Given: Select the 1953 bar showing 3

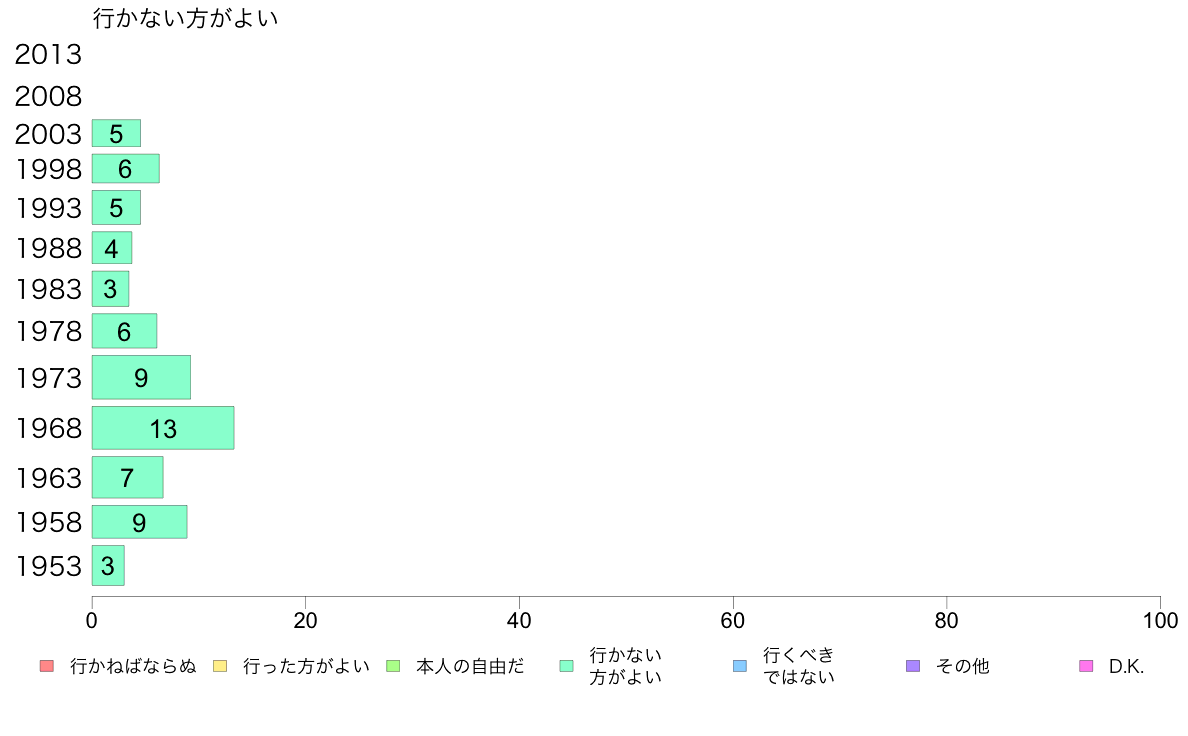Looking at the screenshot, I should 108,565.
